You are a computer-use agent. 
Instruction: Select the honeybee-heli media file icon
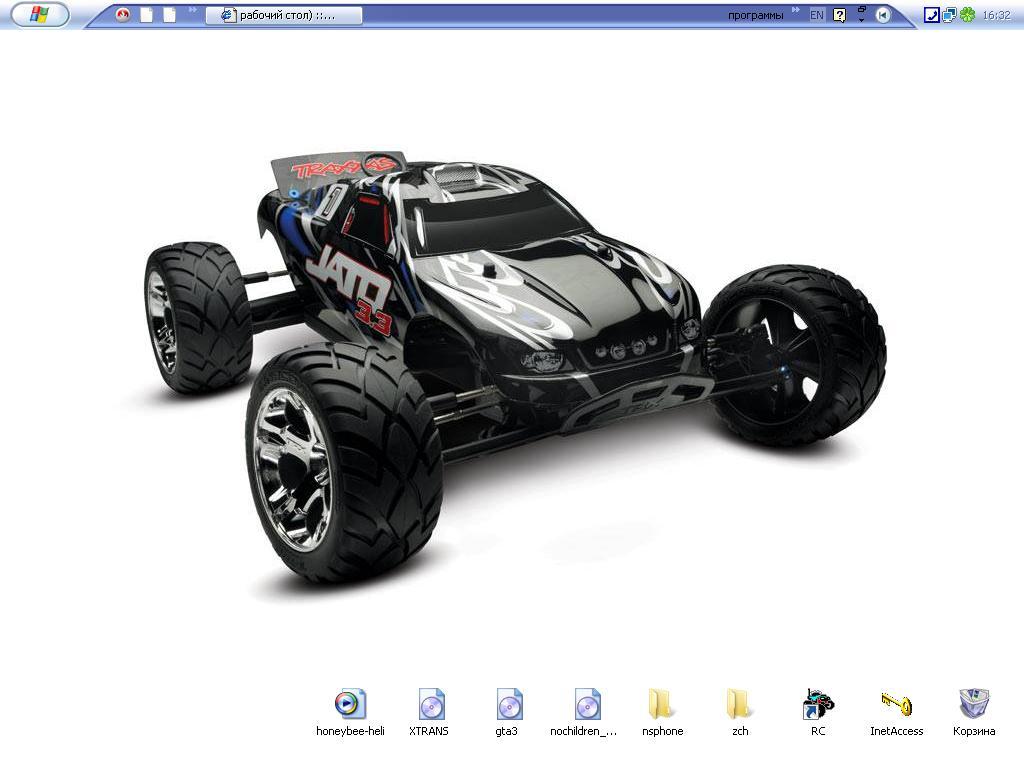coord(350,704)
